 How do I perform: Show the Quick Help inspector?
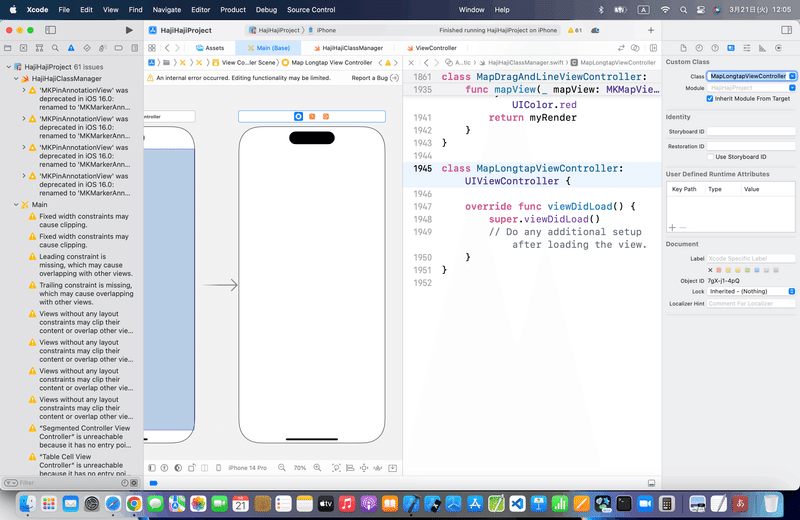click(715, 48)
